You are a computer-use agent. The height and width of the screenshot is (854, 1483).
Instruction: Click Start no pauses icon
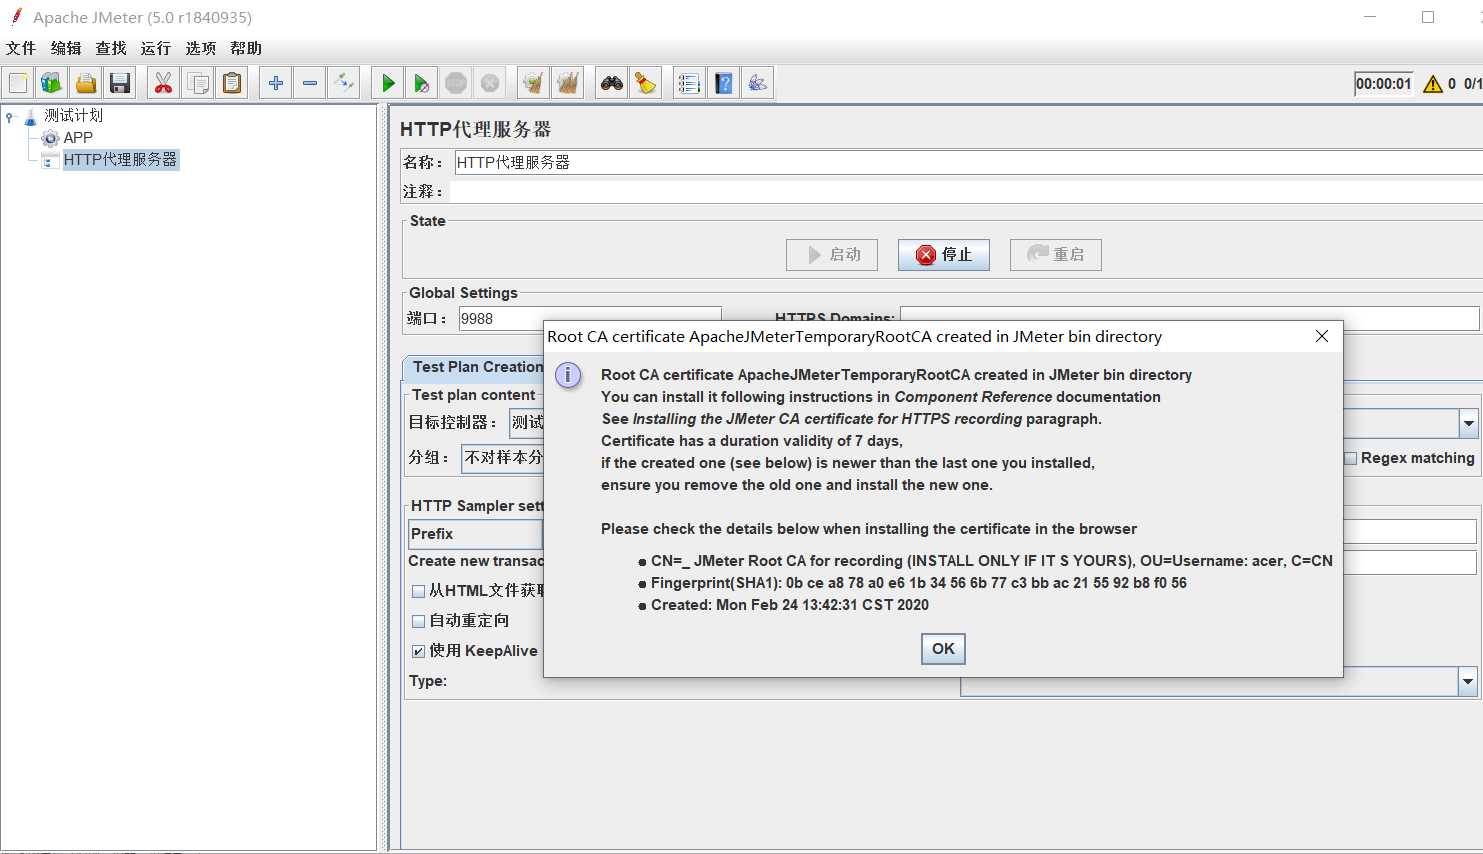[422, 83]
